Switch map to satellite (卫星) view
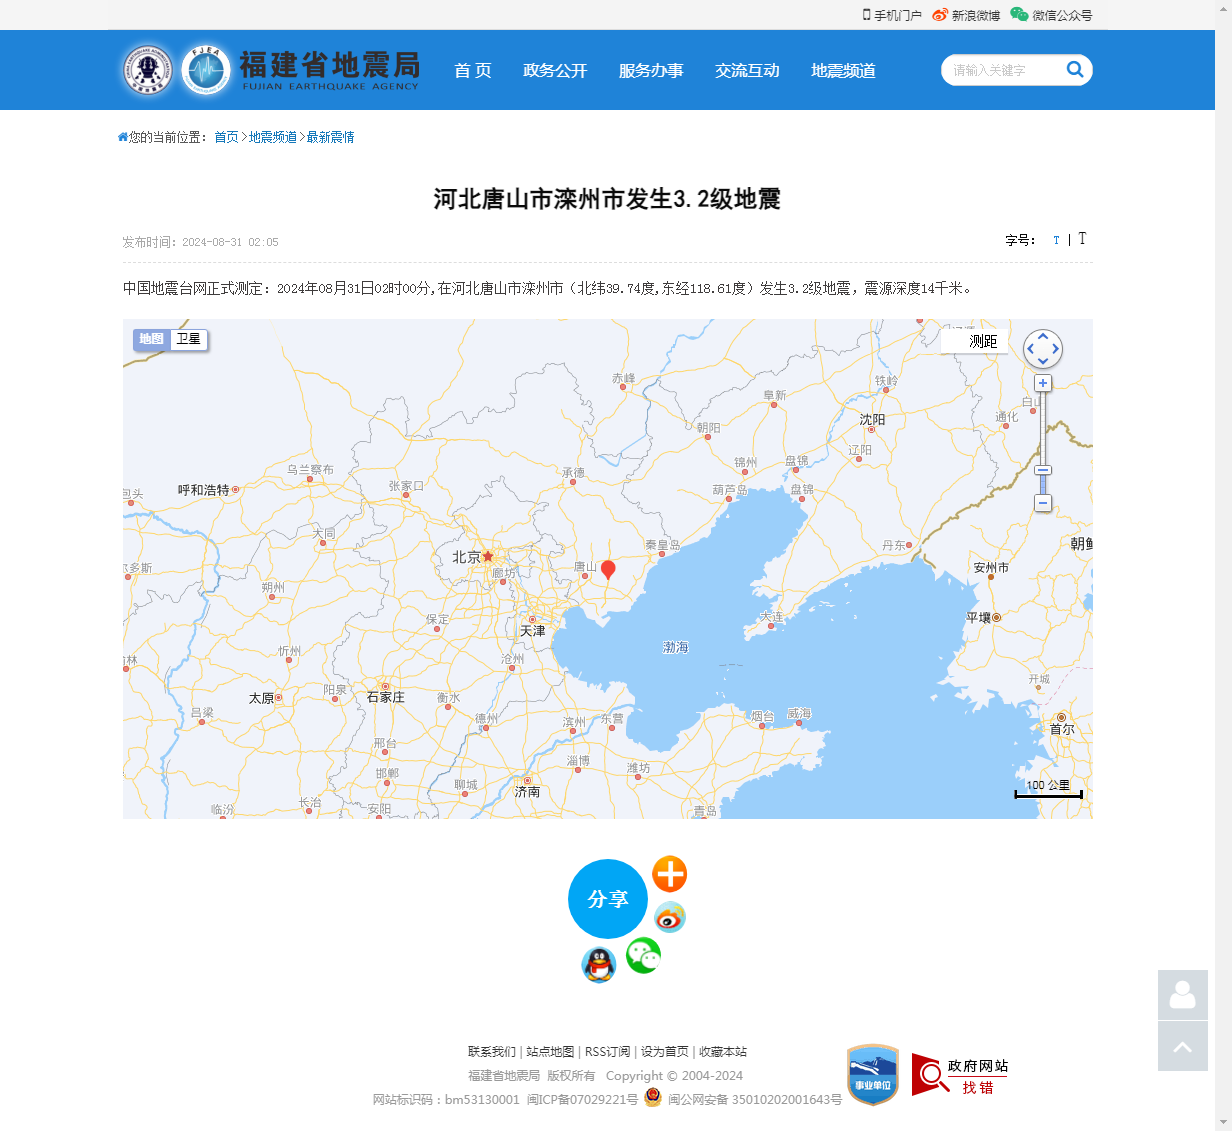This screenshot has height=1131, width=1232. click(188, 339)
